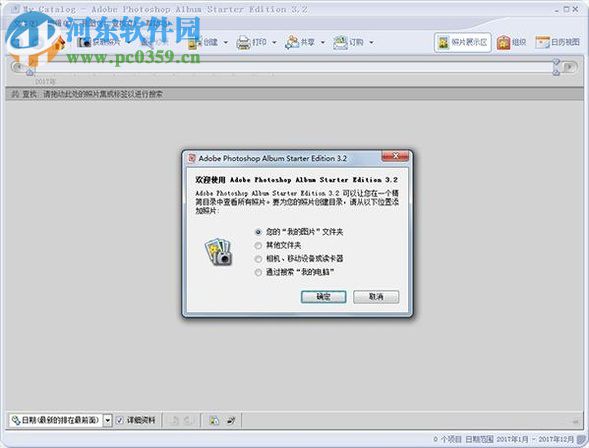Select 相机、移动设备或读卡器 radio option

click(258, 259)
